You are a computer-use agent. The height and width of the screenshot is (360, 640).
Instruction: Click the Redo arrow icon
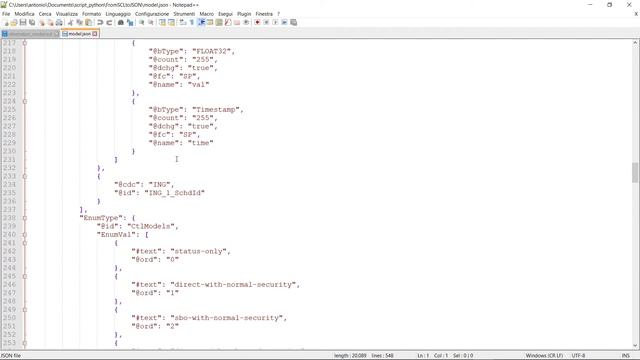(109, 22)
